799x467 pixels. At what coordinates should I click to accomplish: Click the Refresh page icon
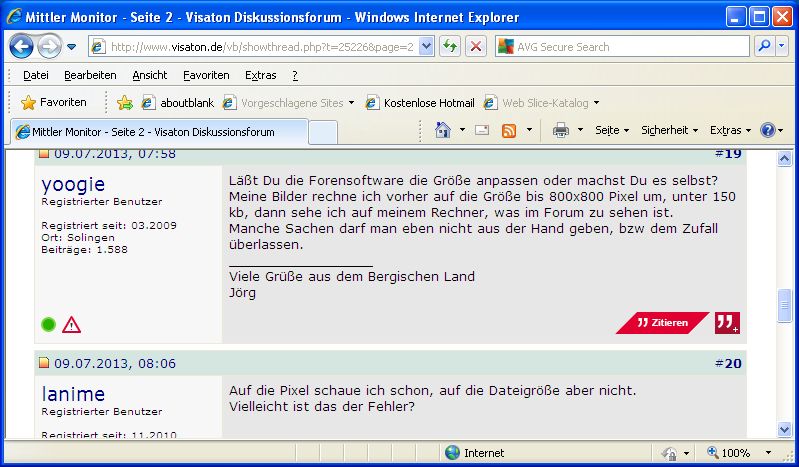[x=450, y=47]
